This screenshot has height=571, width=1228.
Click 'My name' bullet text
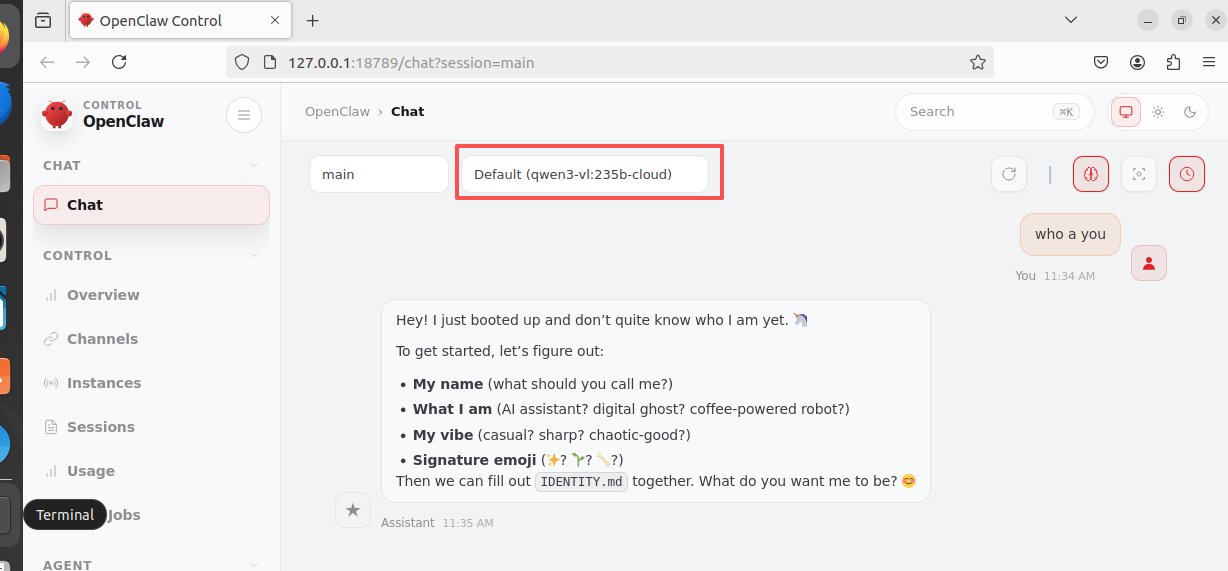pyautogui.click(x=448, y=384)
